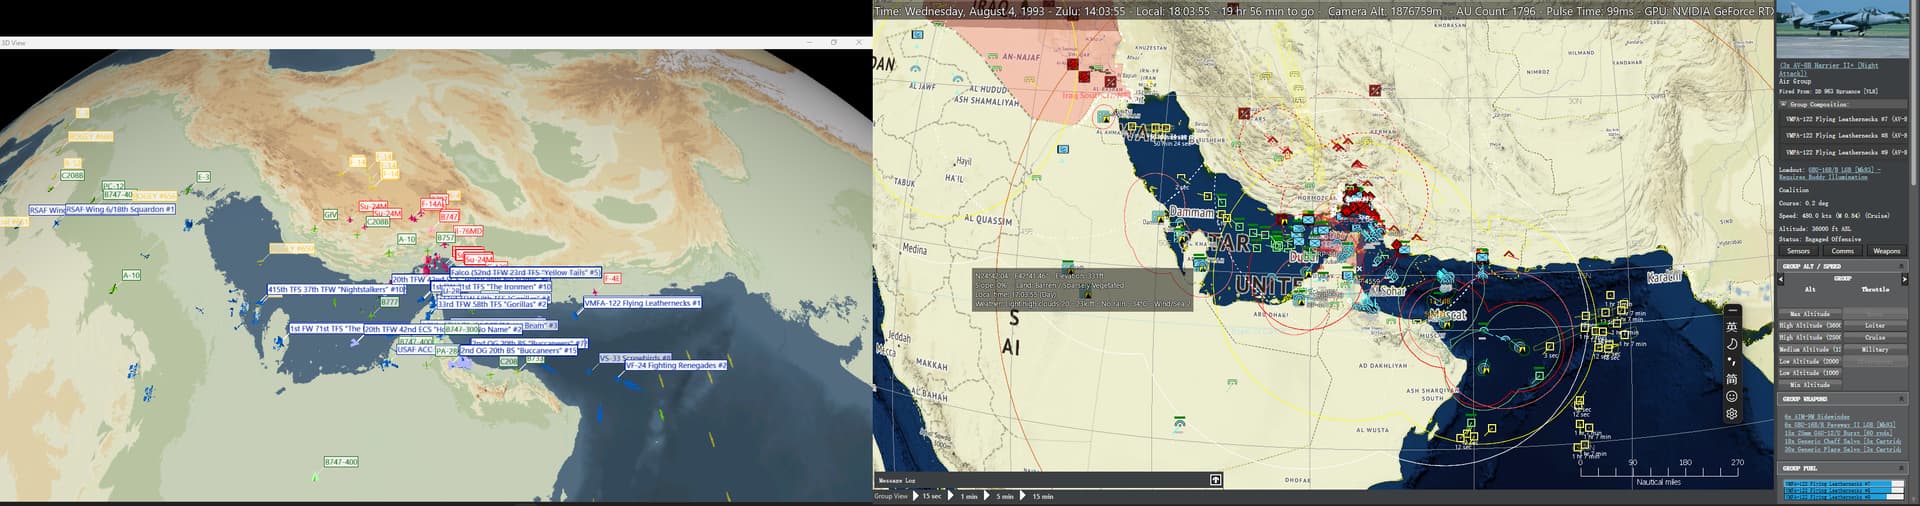Collapse the Group Fuel panel
This screenshot has height=506, width=1920.
click(x=1902, y=468)
